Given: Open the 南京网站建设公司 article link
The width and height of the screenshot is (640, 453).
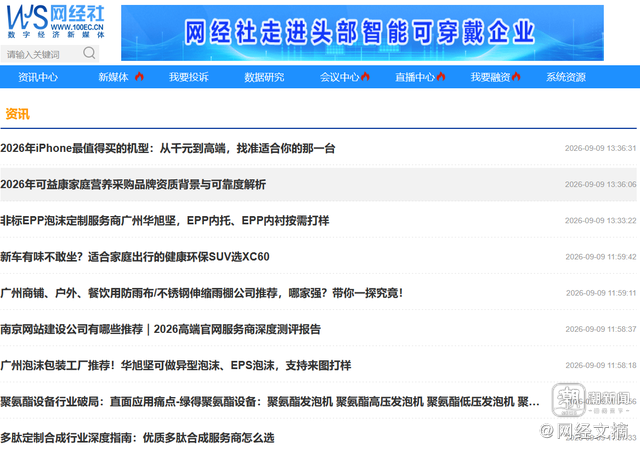Looking at the screenshot, I should [x=160, y=329].
